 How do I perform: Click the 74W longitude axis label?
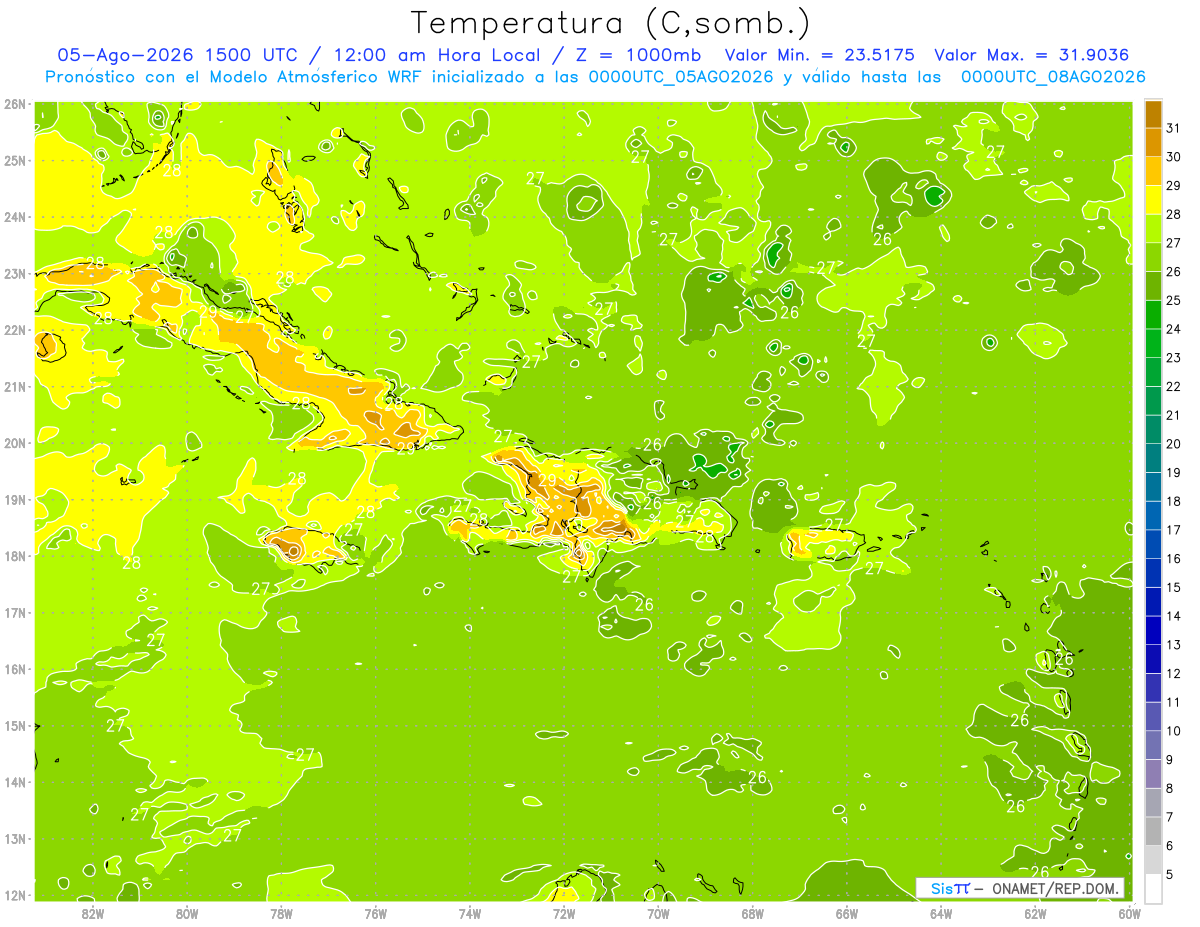pyautogui.click(x=470, y=913)
